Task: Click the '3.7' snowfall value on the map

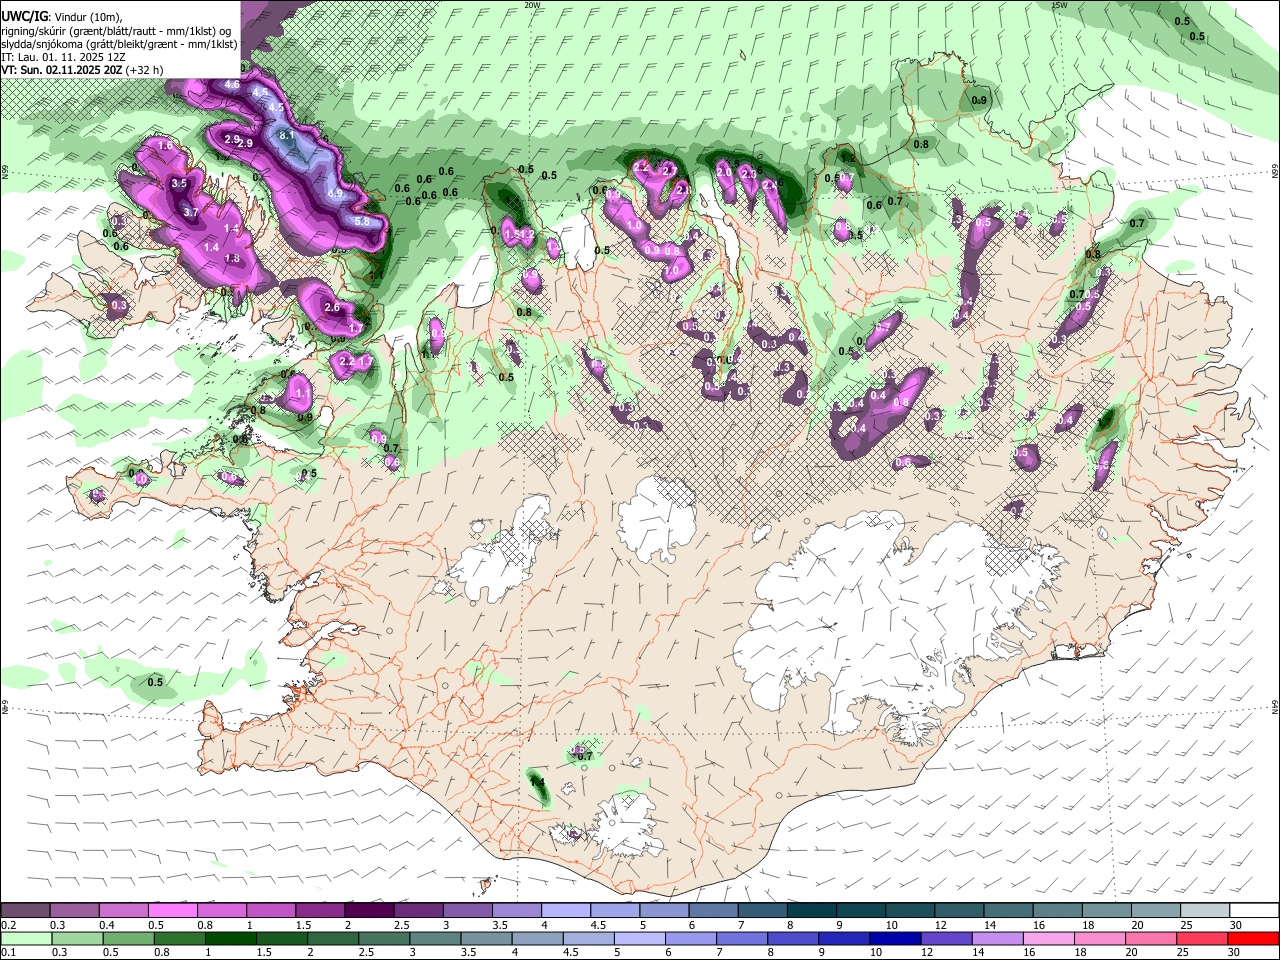Action: pos(191,212)
